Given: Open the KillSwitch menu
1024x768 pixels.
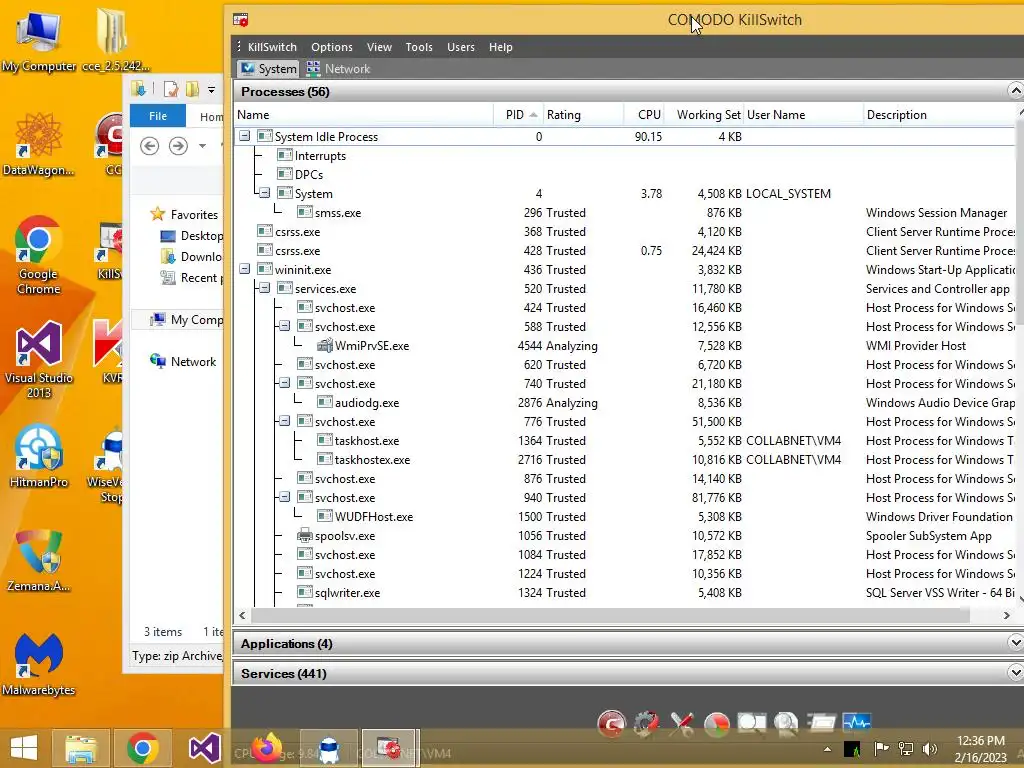Looking at the screenshot, I should 272,47.
